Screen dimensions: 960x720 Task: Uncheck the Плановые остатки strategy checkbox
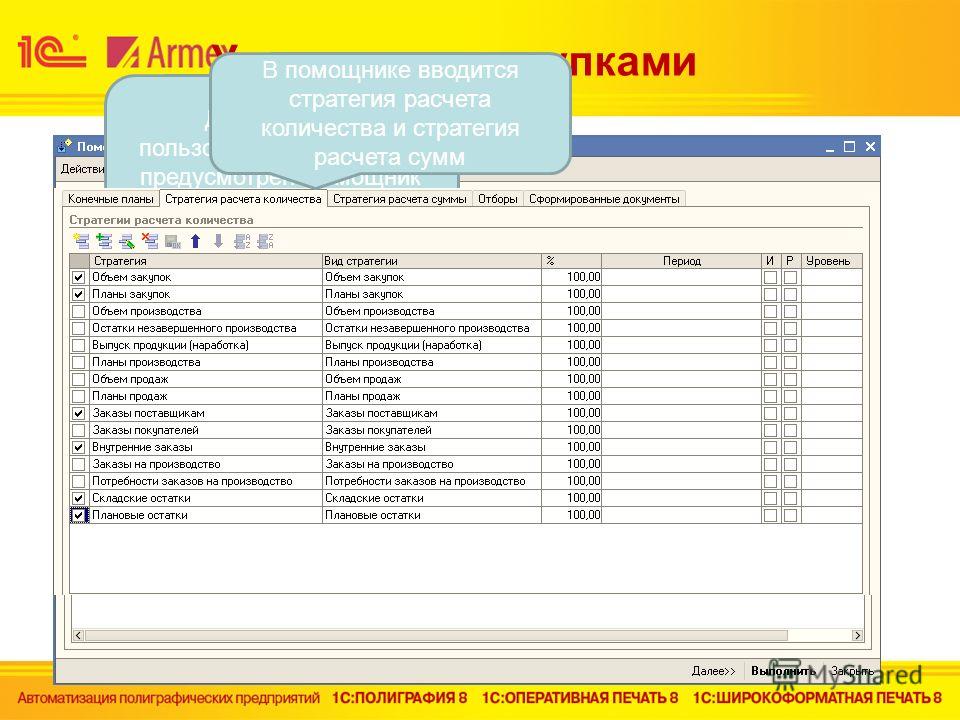[78, 516]
